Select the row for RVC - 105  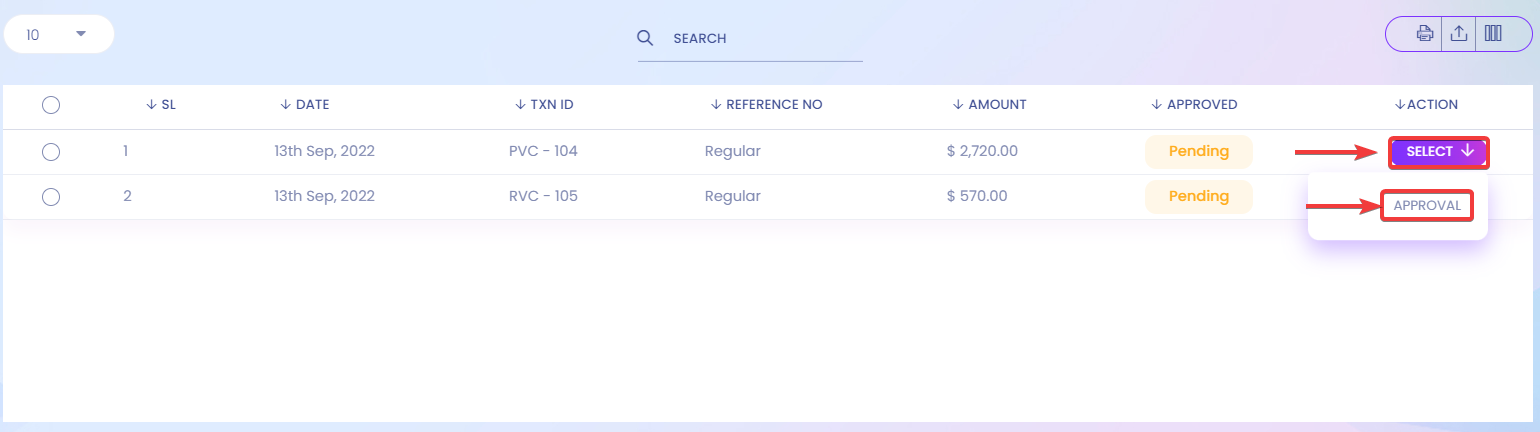pyautogui.click(x=51, y=197)
